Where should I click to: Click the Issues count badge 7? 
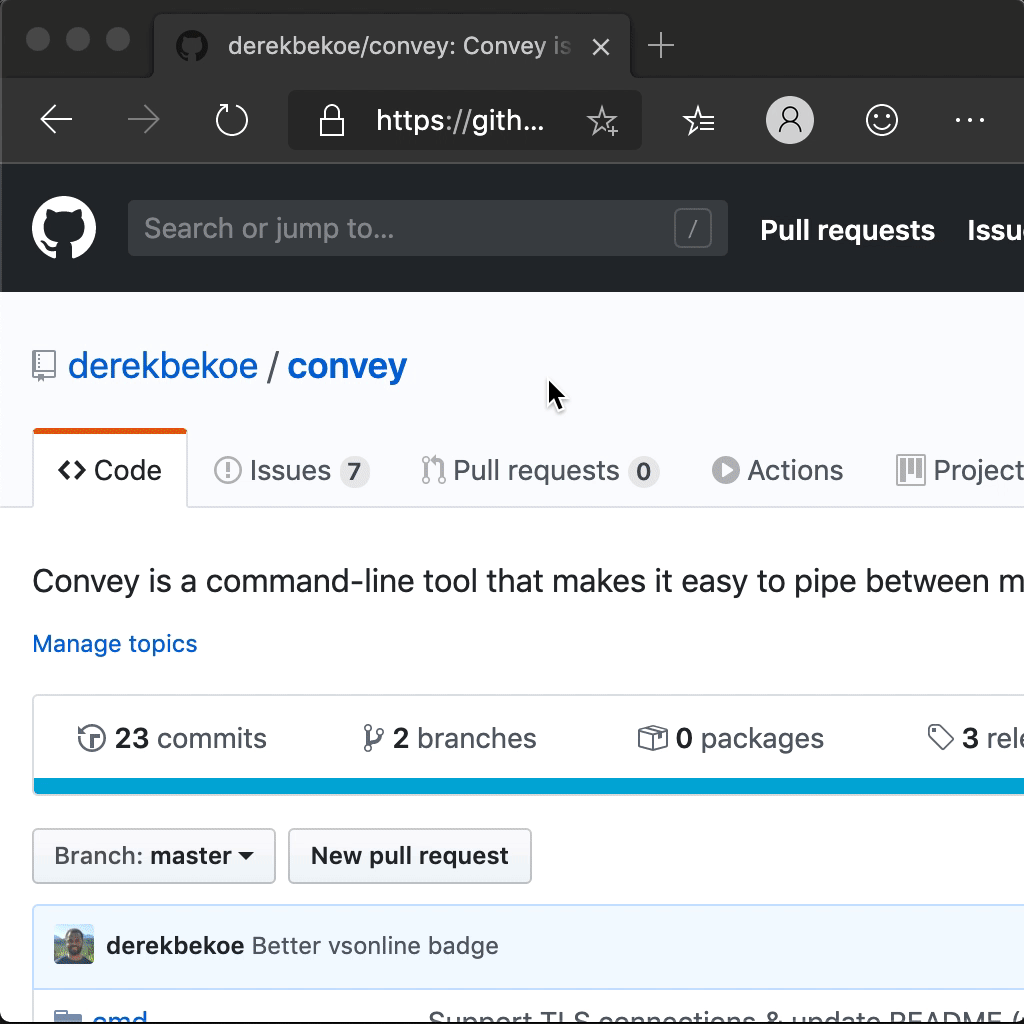tap(354, 472)
